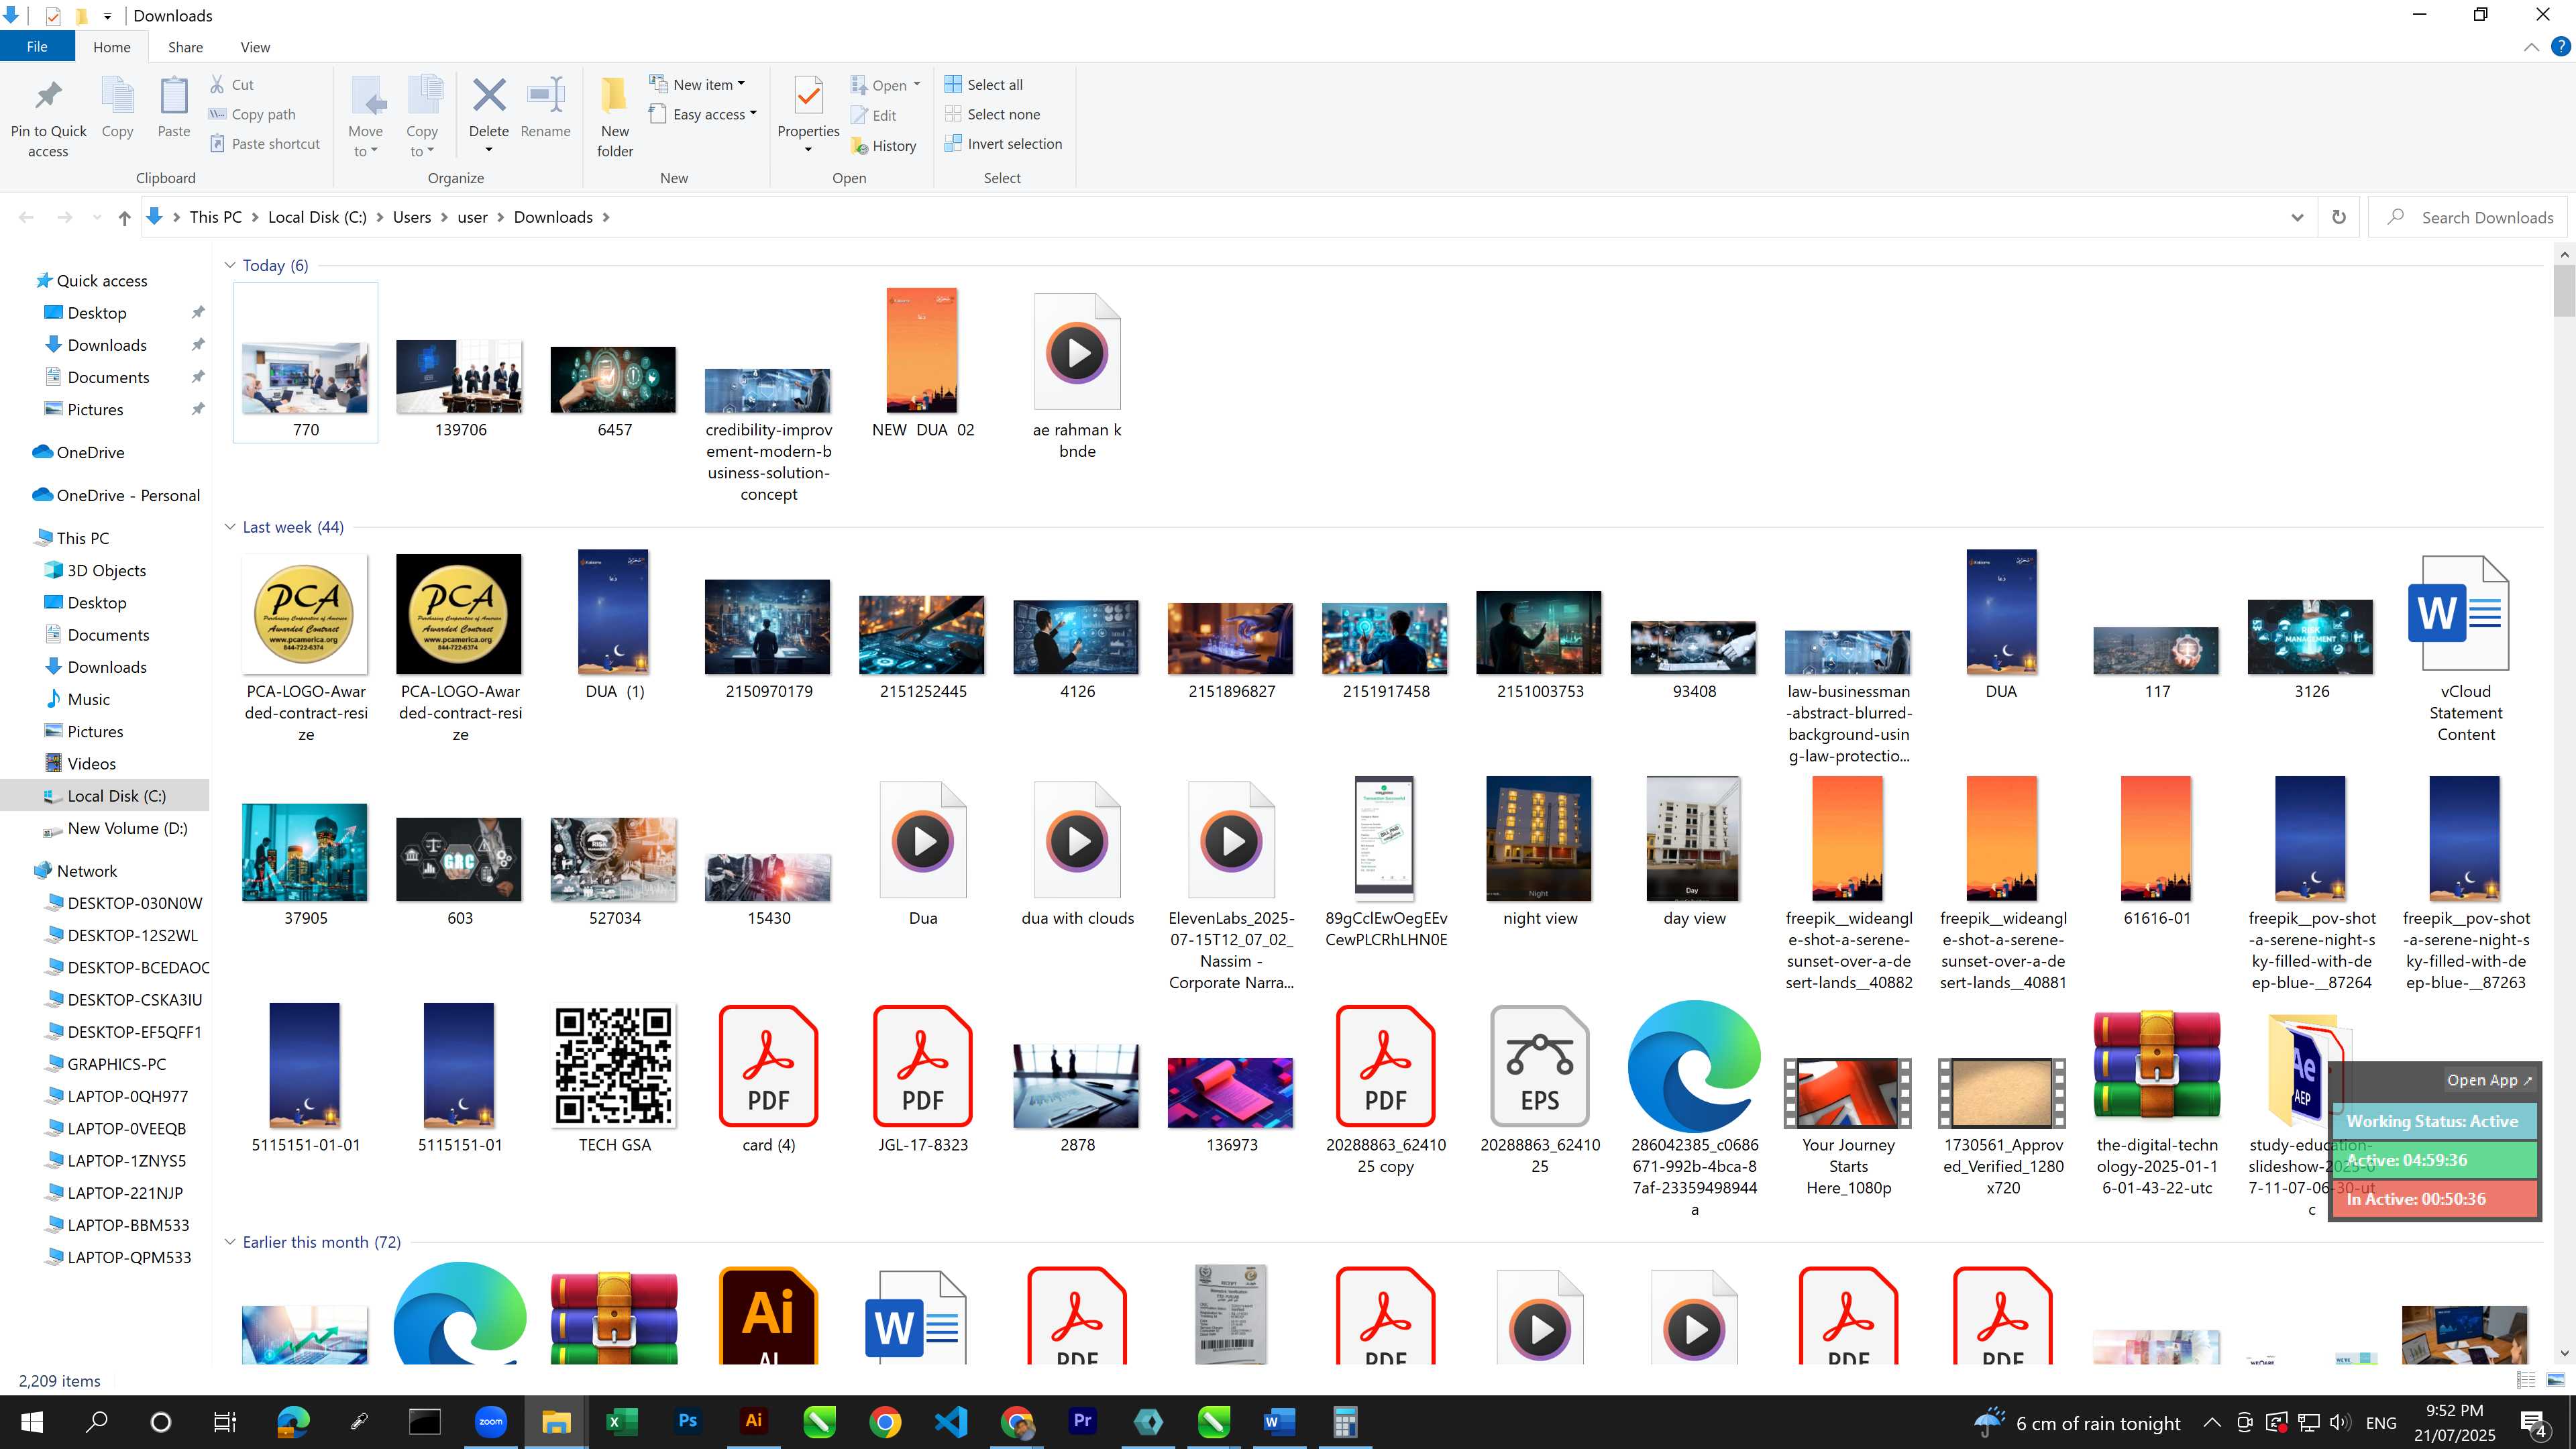The image size is (2576, 1449).
Task: Open Premiere Pro from the taskbar
Action: tap(1082, 1421)
